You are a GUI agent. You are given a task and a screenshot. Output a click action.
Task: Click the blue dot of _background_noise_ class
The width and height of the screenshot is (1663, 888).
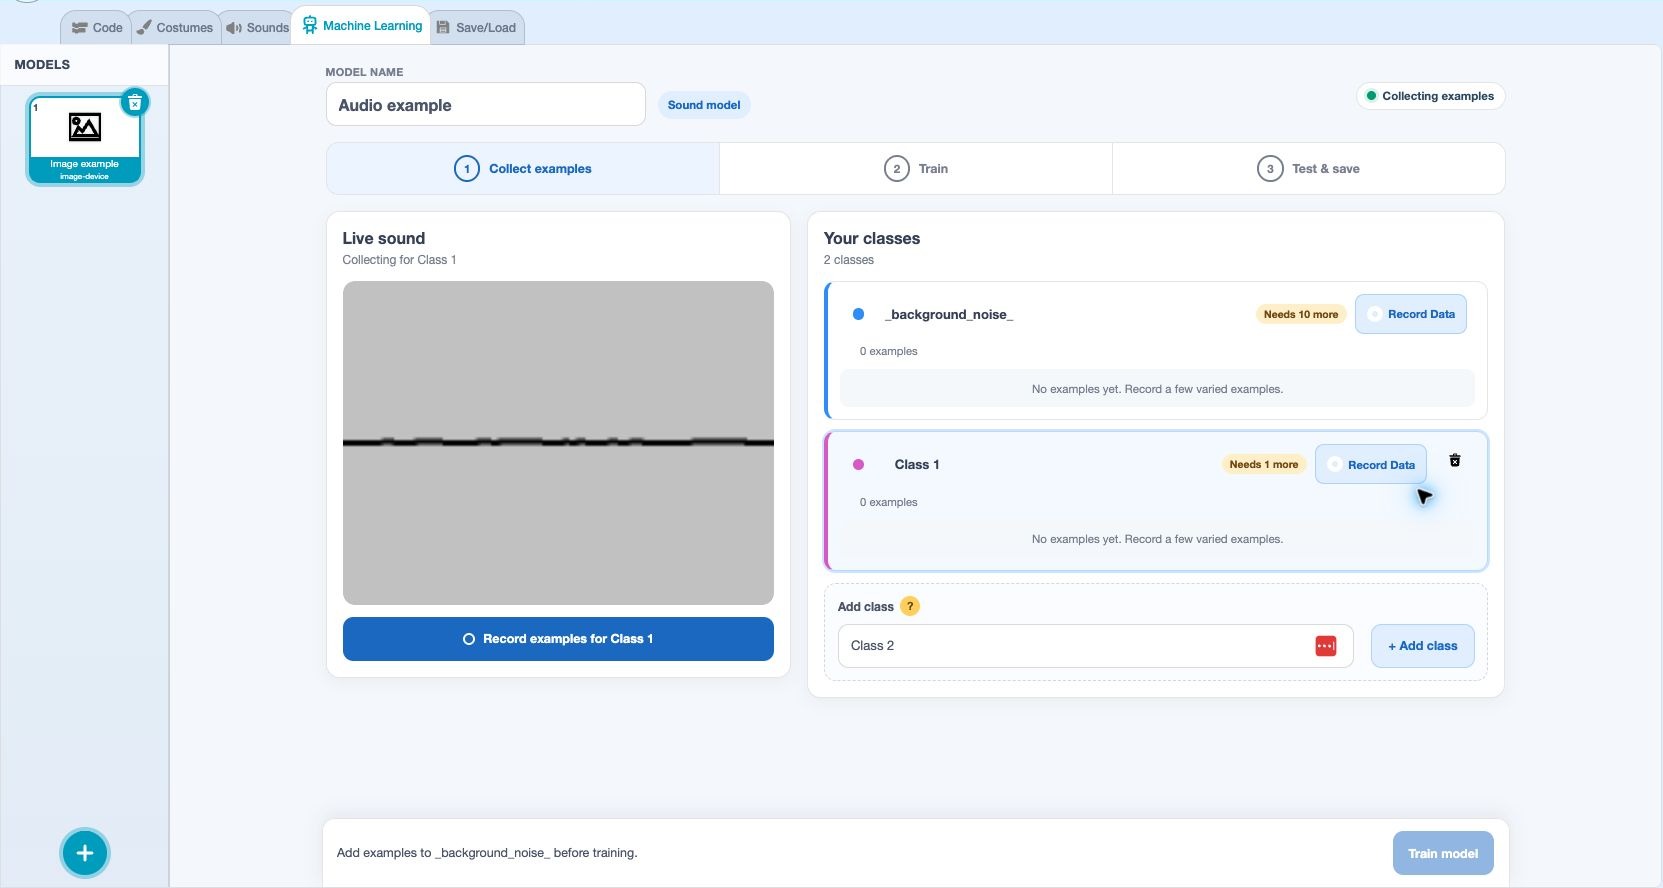coord(858,314)
